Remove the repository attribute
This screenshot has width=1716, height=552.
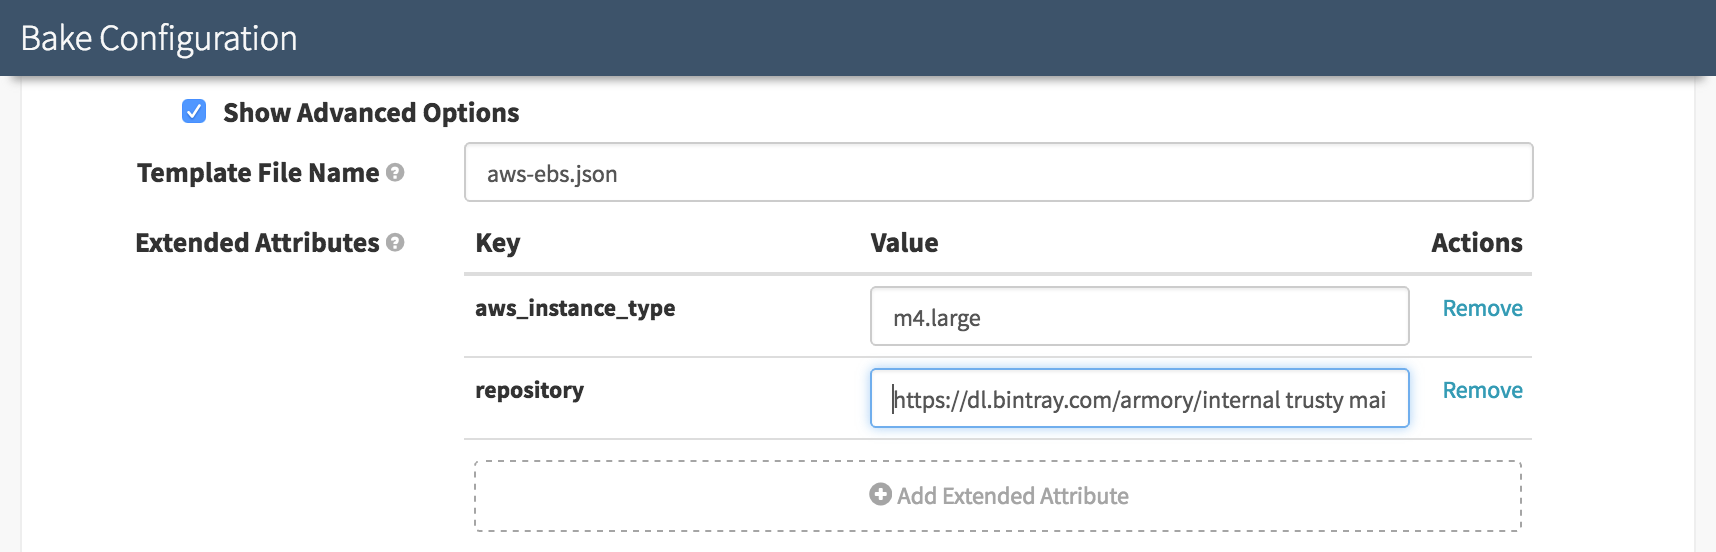click(x=1482, y=391)
